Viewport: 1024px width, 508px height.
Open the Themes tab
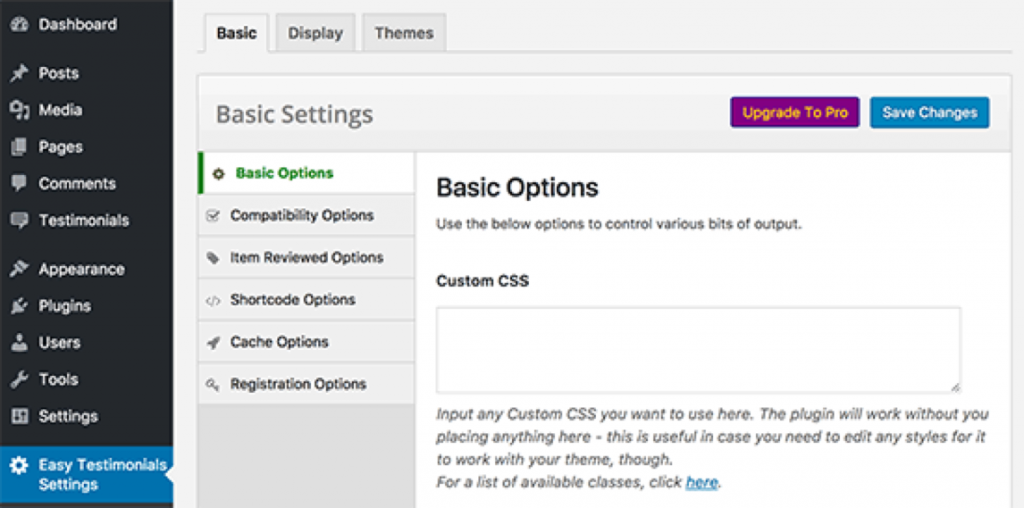(404, 33)
